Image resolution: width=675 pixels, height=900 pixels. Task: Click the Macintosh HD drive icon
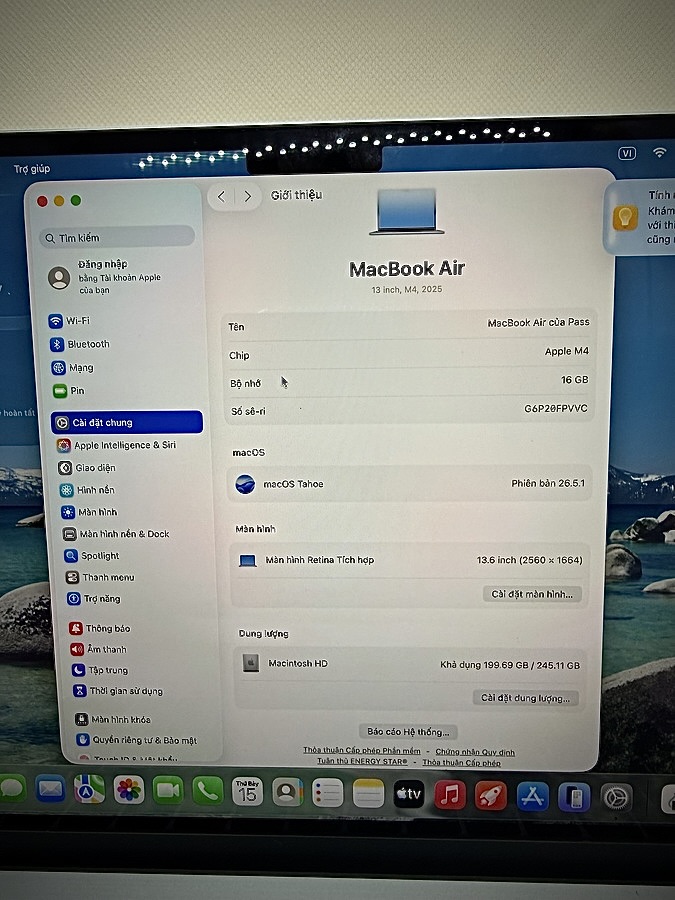(x=251, y=663)
